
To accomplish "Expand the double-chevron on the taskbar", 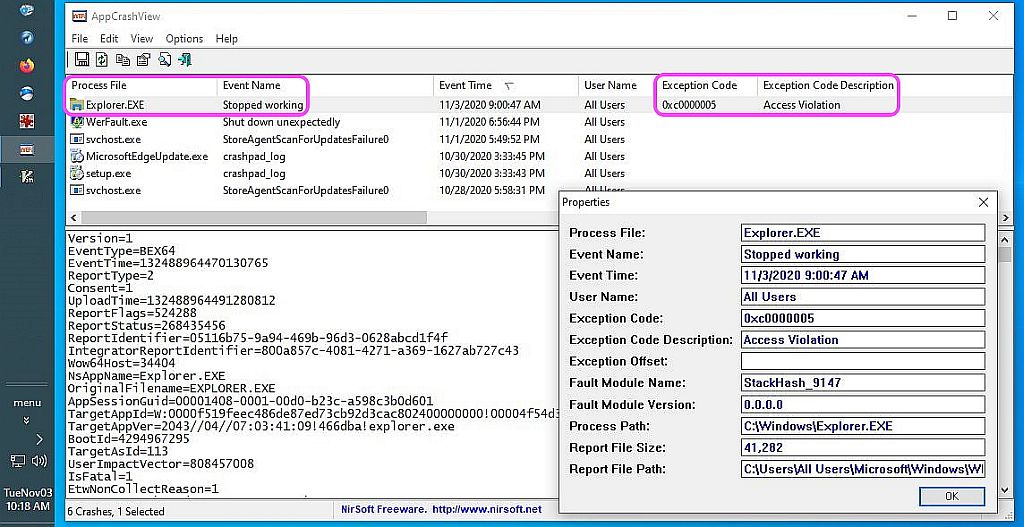I will click(27, 421).
